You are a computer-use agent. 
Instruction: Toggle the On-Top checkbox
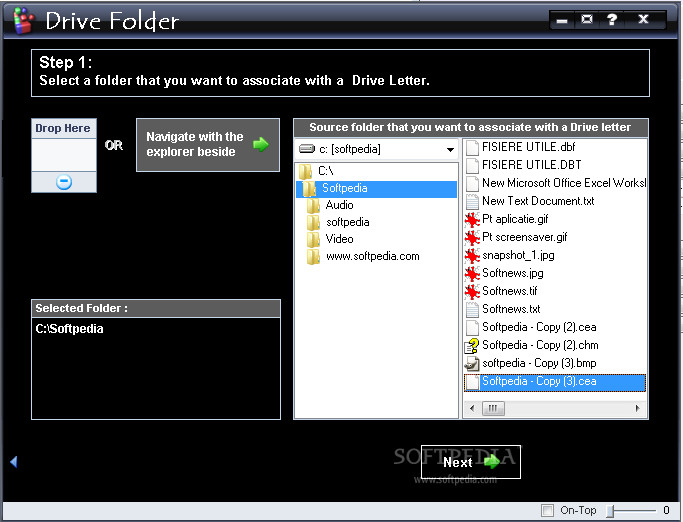tap(547, 510)
